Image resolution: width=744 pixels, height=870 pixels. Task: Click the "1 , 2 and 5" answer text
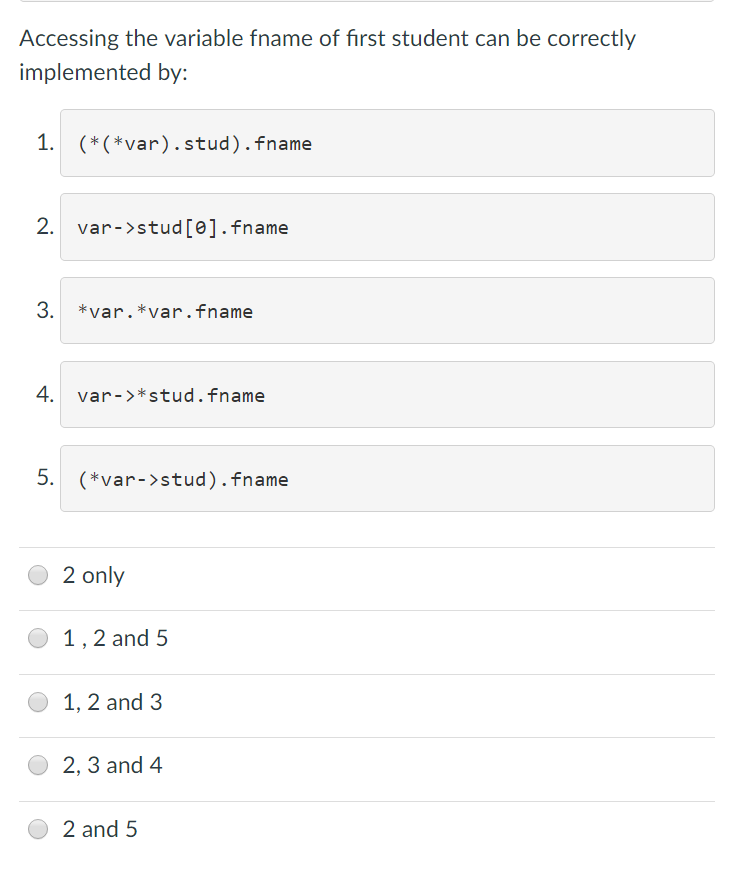115,639
